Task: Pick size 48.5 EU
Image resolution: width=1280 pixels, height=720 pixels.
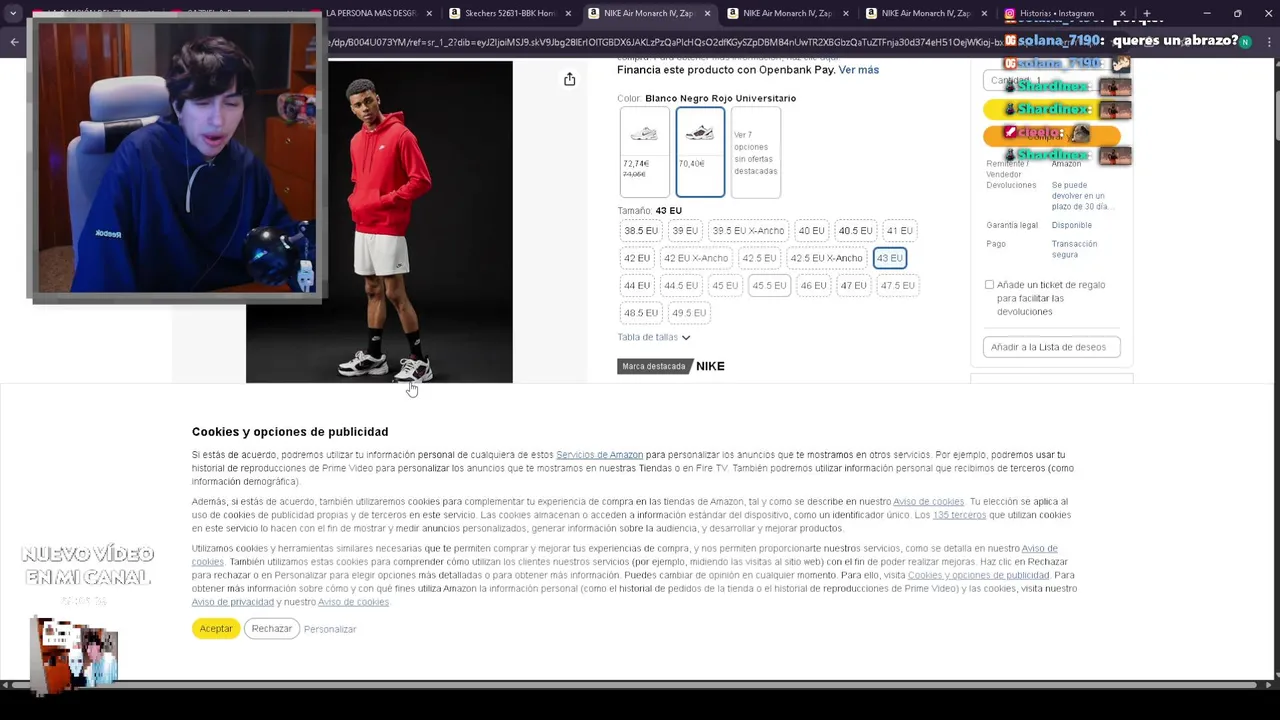Action: point(641,313)
